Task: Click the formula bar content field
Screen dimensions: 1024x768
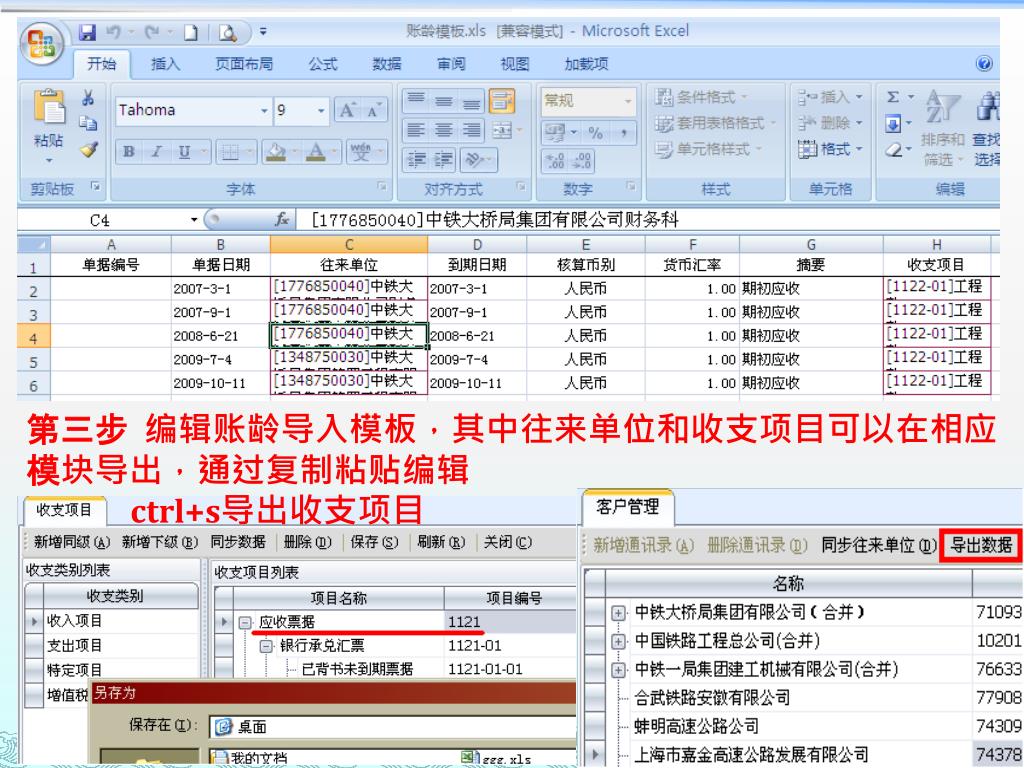Action: tap(647, 219)
